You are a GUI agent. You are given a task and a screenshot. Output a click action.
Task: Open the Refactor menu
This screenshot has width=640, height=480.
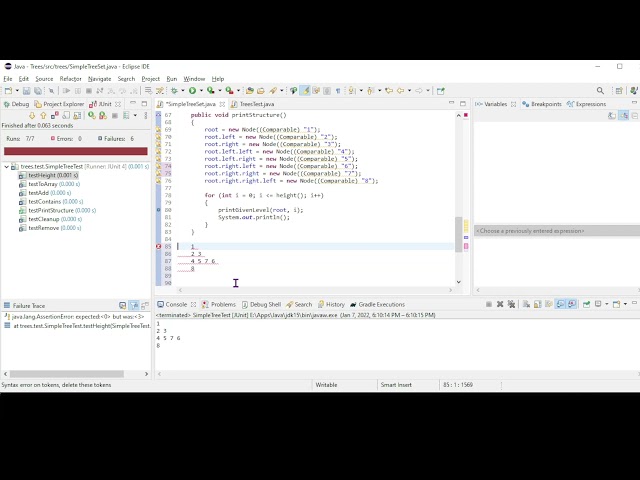[70, 78]
